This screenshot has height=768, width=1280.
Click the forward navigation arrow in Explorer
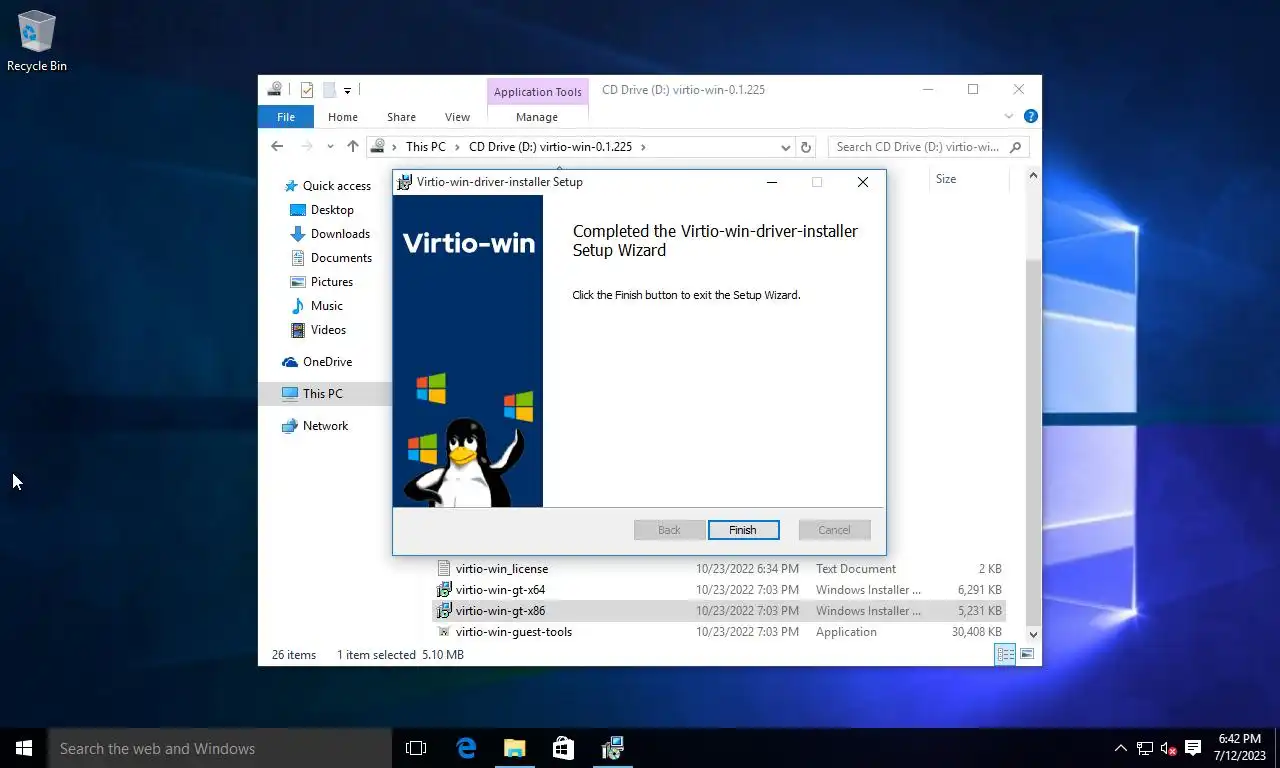pyautogui.click(x=307, y=146)
